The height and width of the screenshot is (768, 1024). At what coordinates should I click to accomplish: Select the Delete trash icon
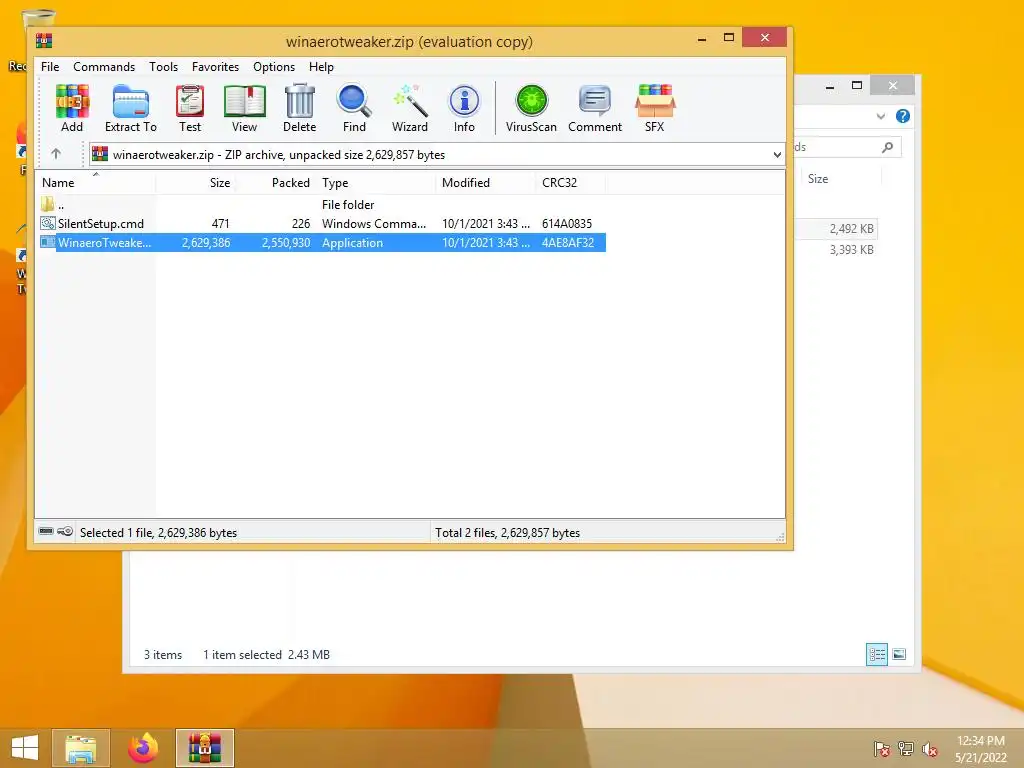300,108
